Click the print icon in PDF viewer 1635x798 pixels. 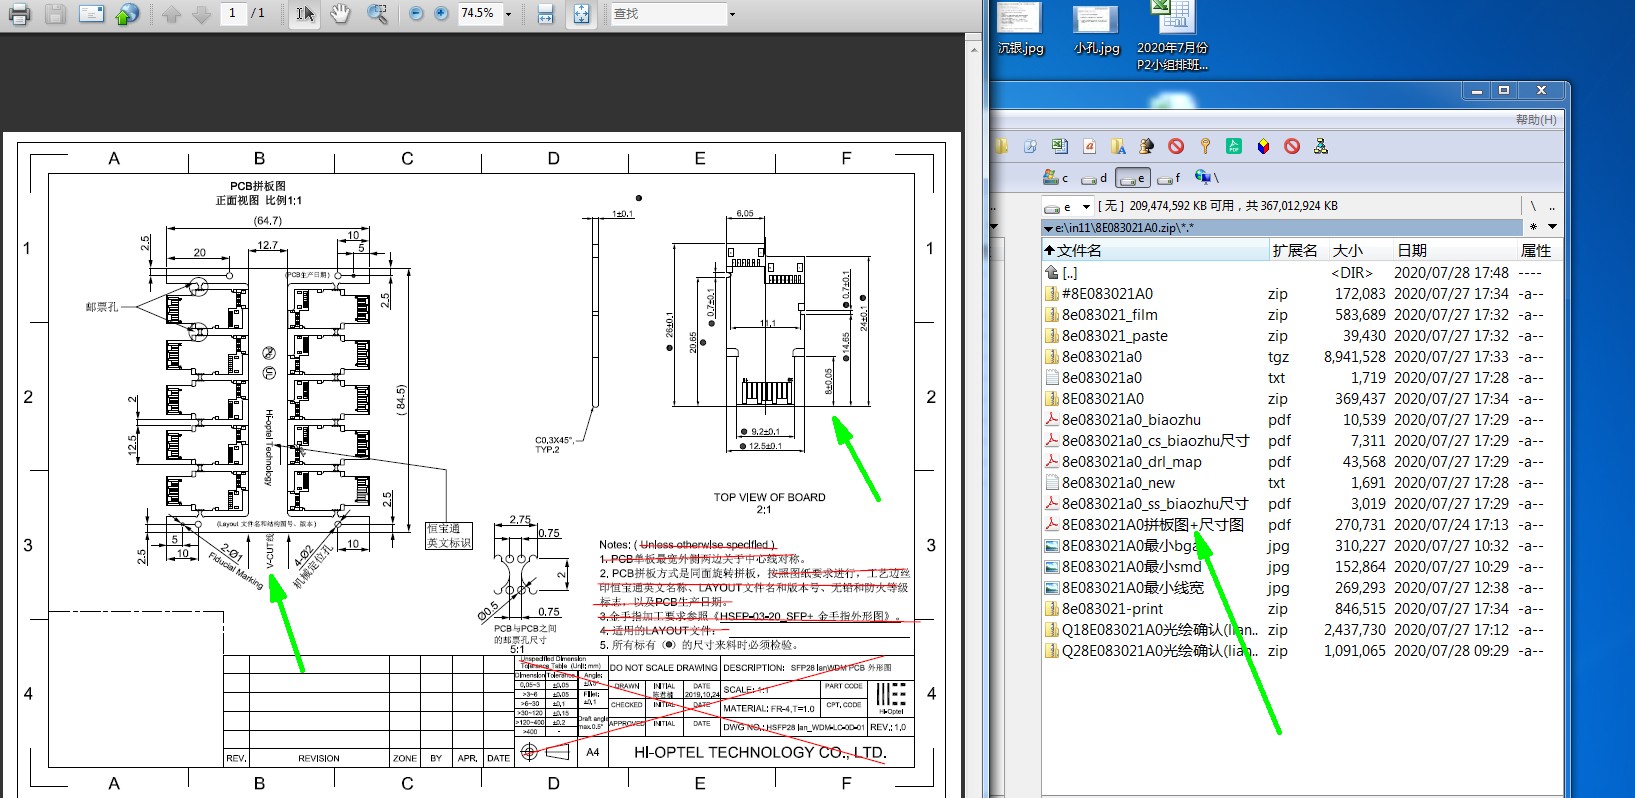point(18,14)
